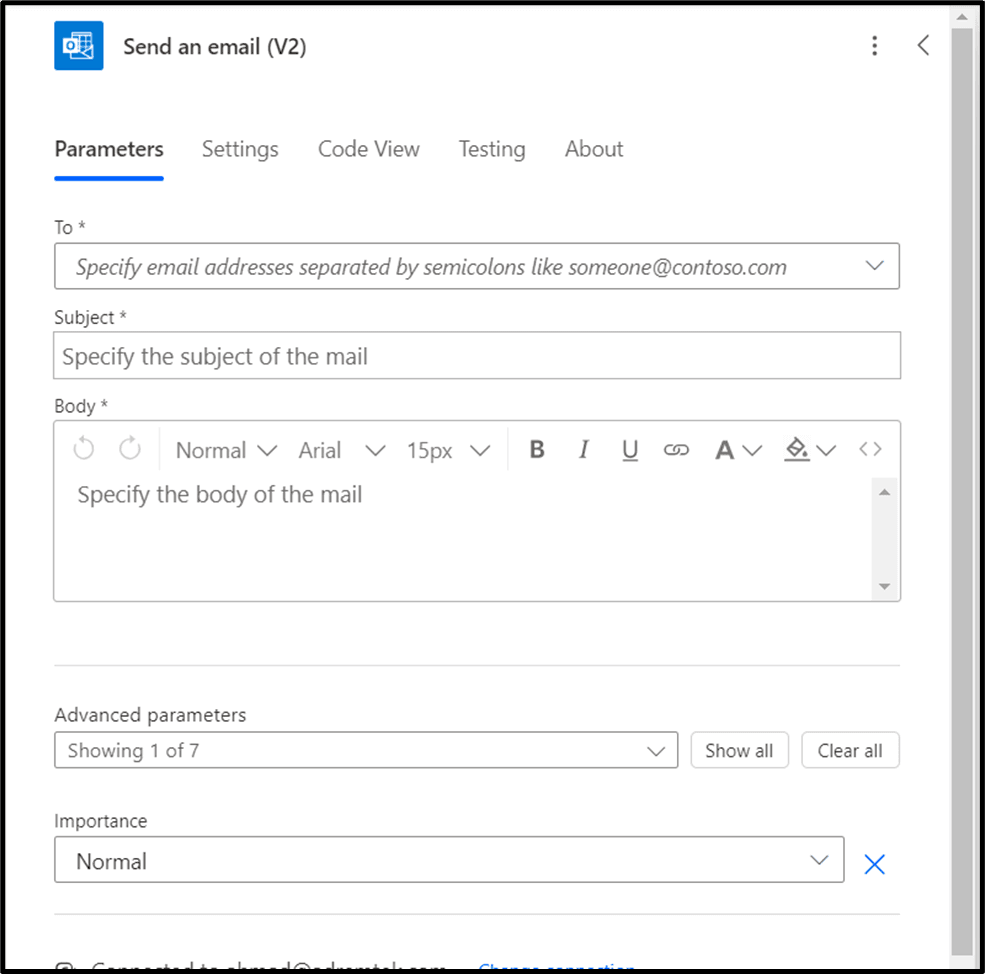Expand the Normal paragraph style dropdown
The height and width of the screenshot is (974, 985).
[x=226, y=450]
